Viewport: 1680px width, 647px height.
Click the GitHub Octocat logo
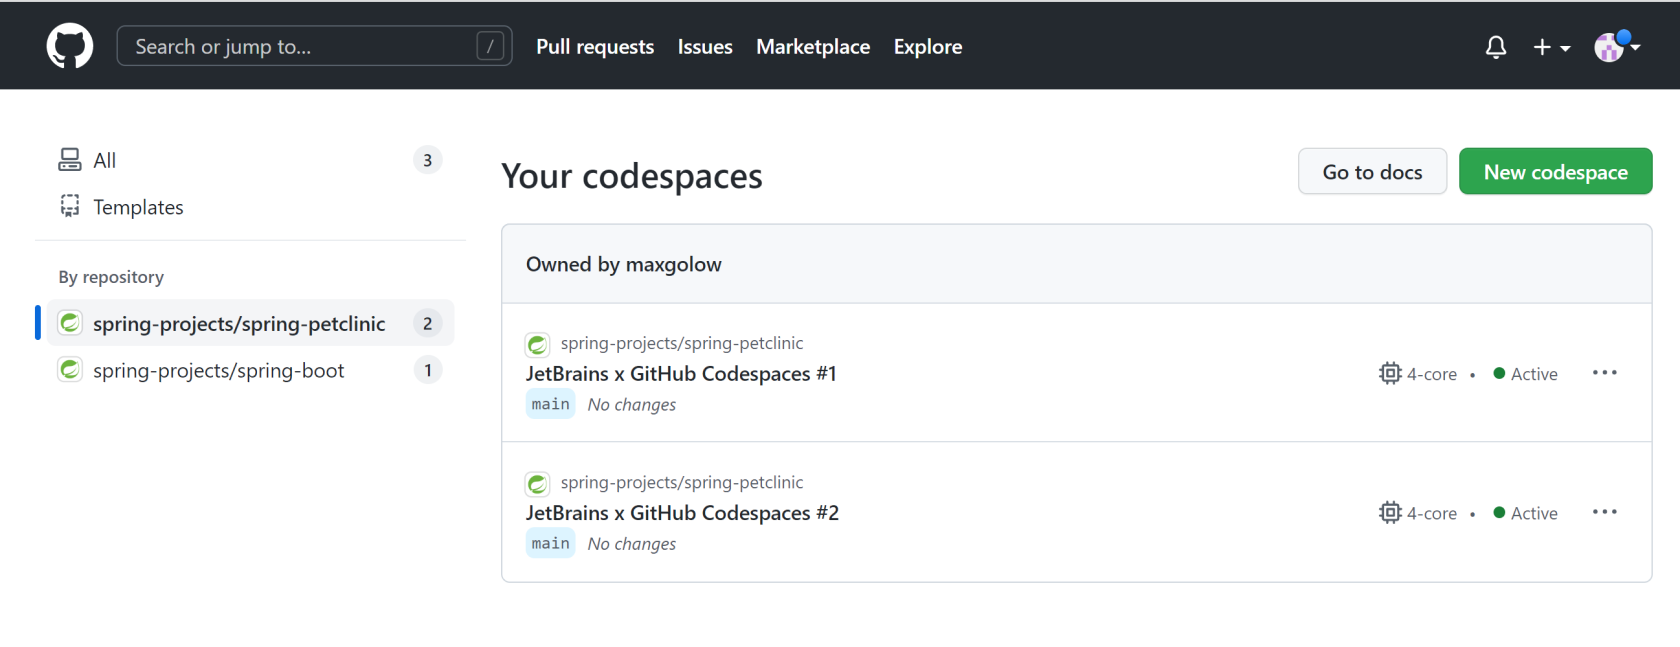click(x=70, y=46)
